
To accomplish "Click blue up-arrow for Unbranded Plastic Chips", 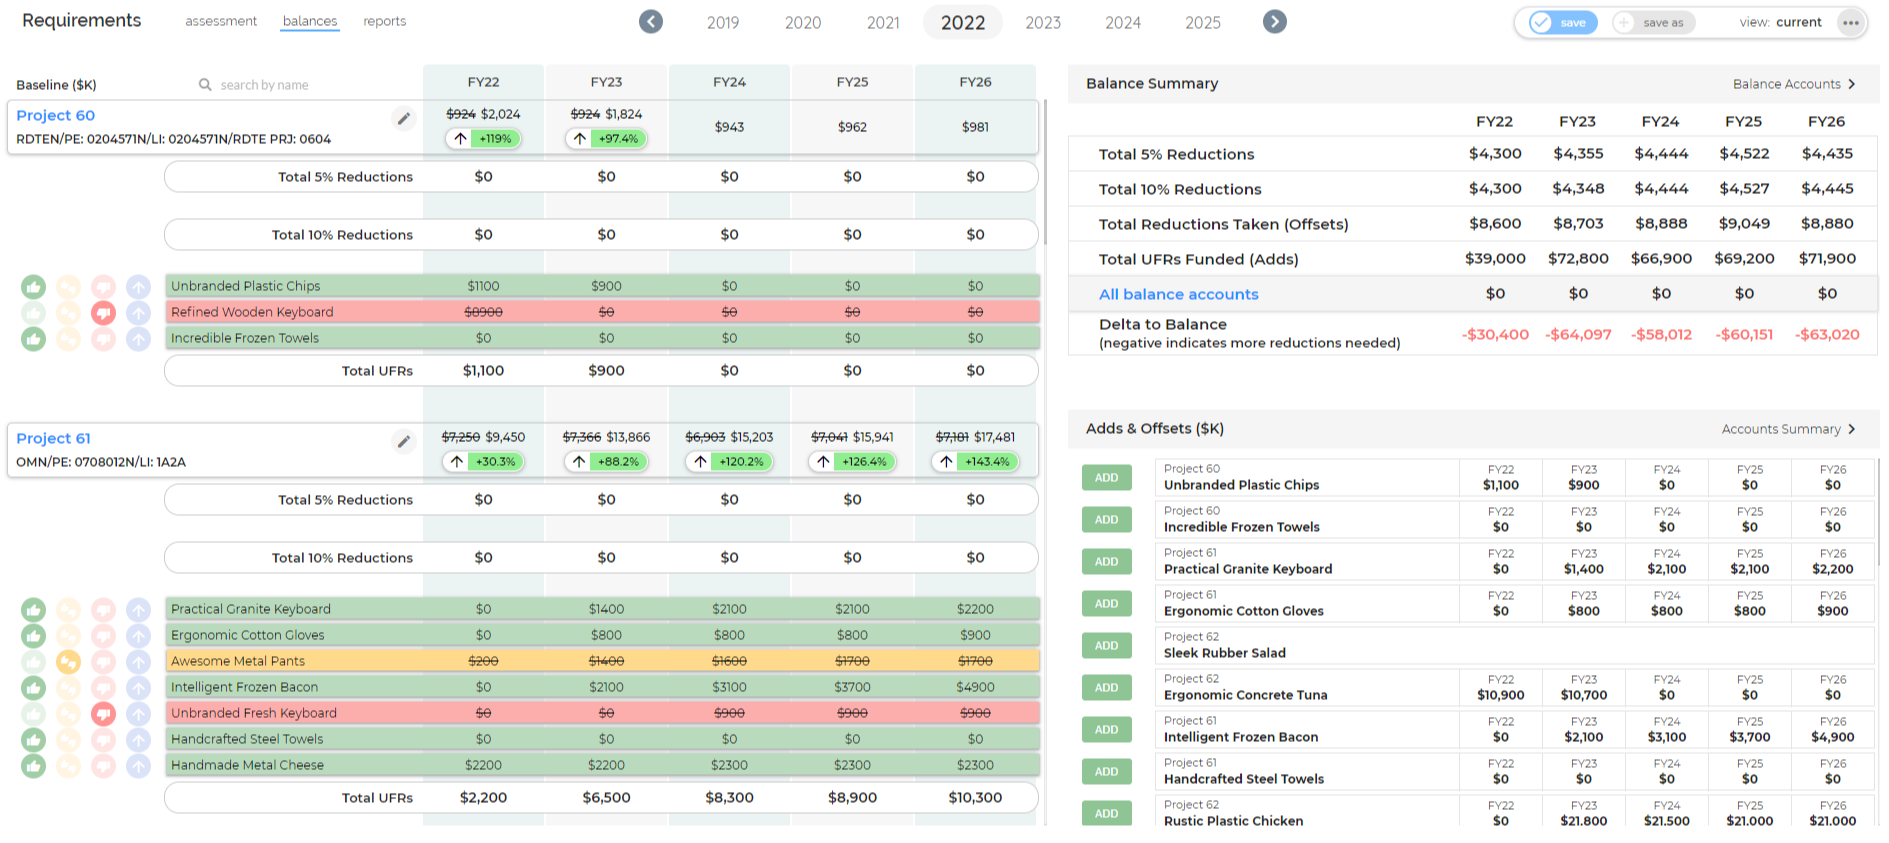I will 138,287.
